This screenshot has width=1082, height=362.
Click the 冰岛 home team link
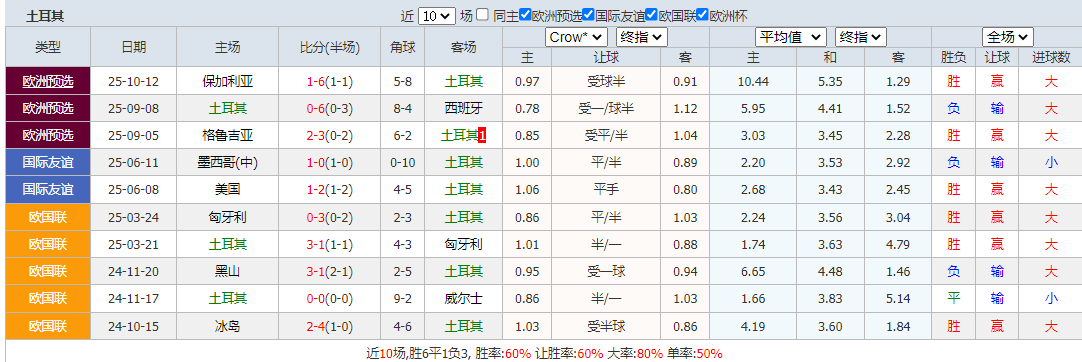coord(228,325)
